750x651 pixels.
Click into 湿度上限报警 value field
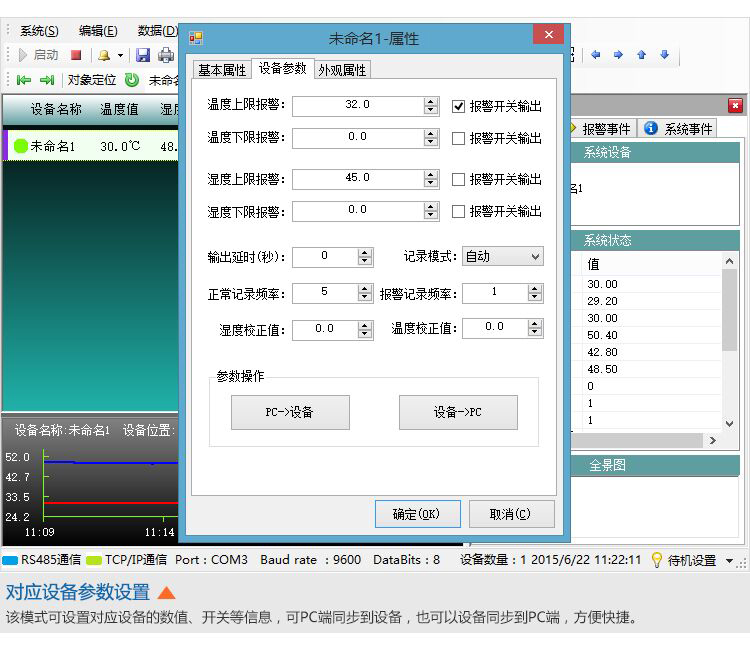[358, 179]
